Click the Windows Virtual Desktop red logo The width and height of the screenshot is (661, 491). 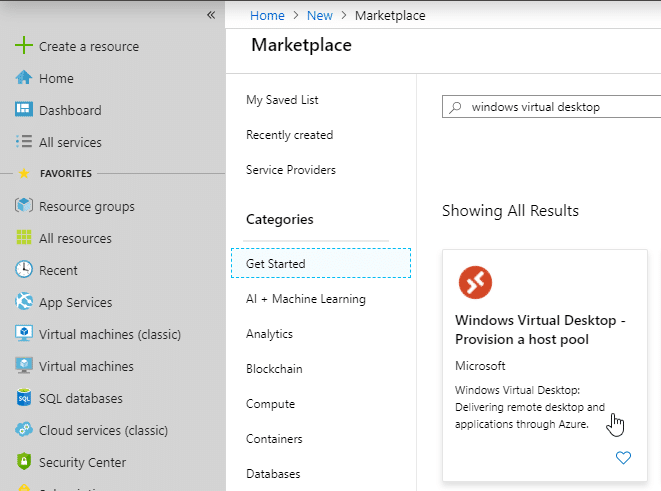475,282
